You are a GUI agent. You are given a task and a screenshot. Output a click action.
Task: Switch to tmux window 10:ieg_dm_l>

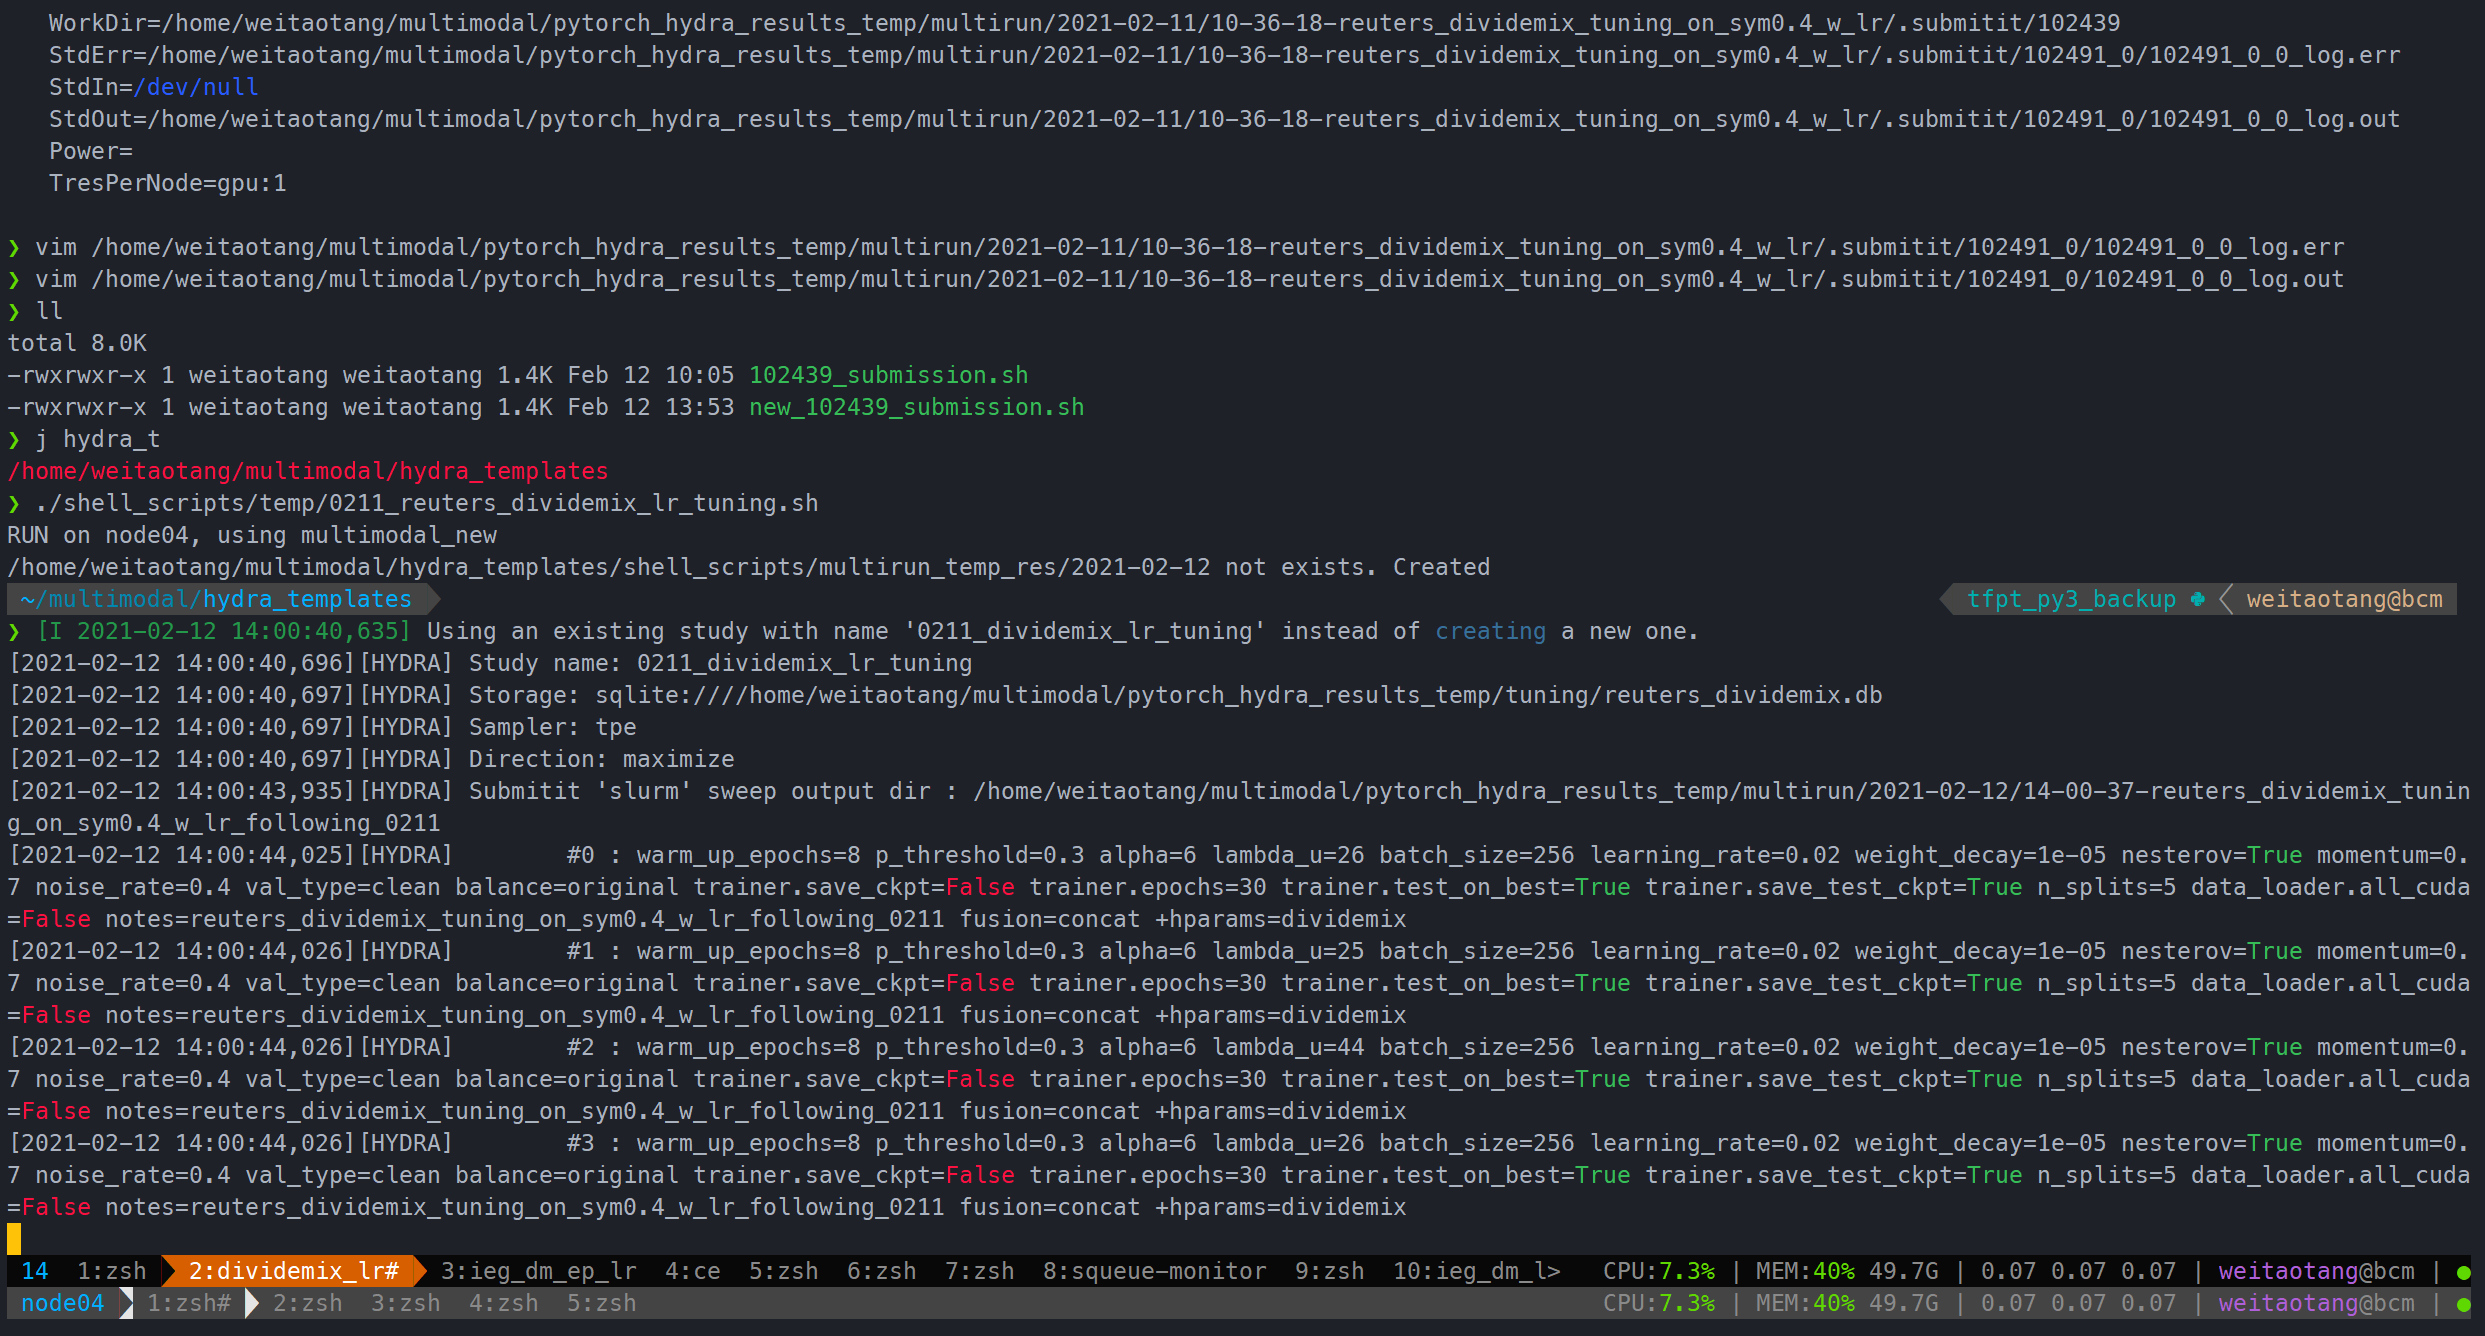pos(1477,1271)
